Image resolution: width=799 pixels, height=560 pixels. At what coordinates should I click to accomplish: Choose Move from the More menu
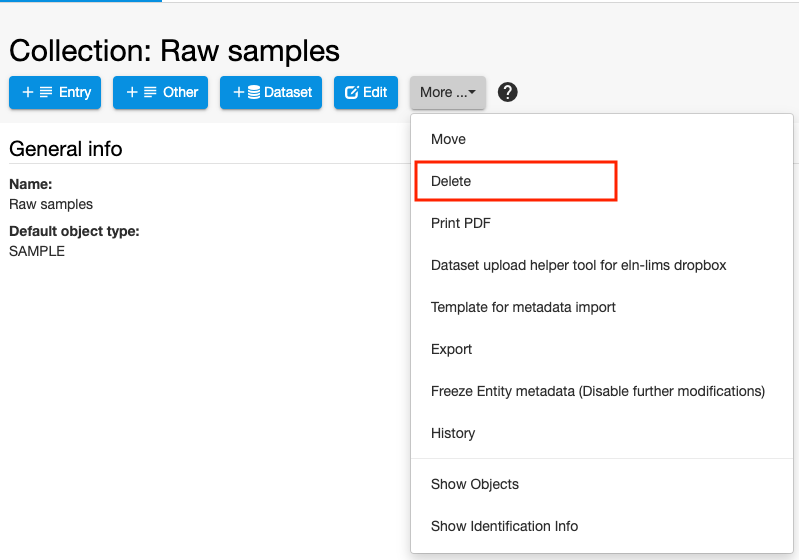[602, 139]
